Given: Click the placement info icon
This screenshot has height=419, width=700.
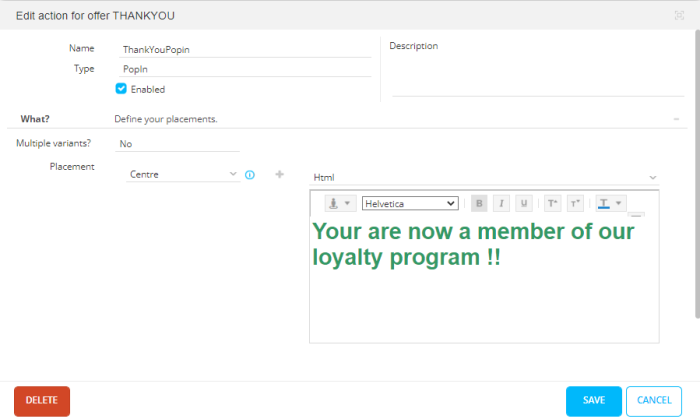Looking at the screenshot, I should pos(250,175).
